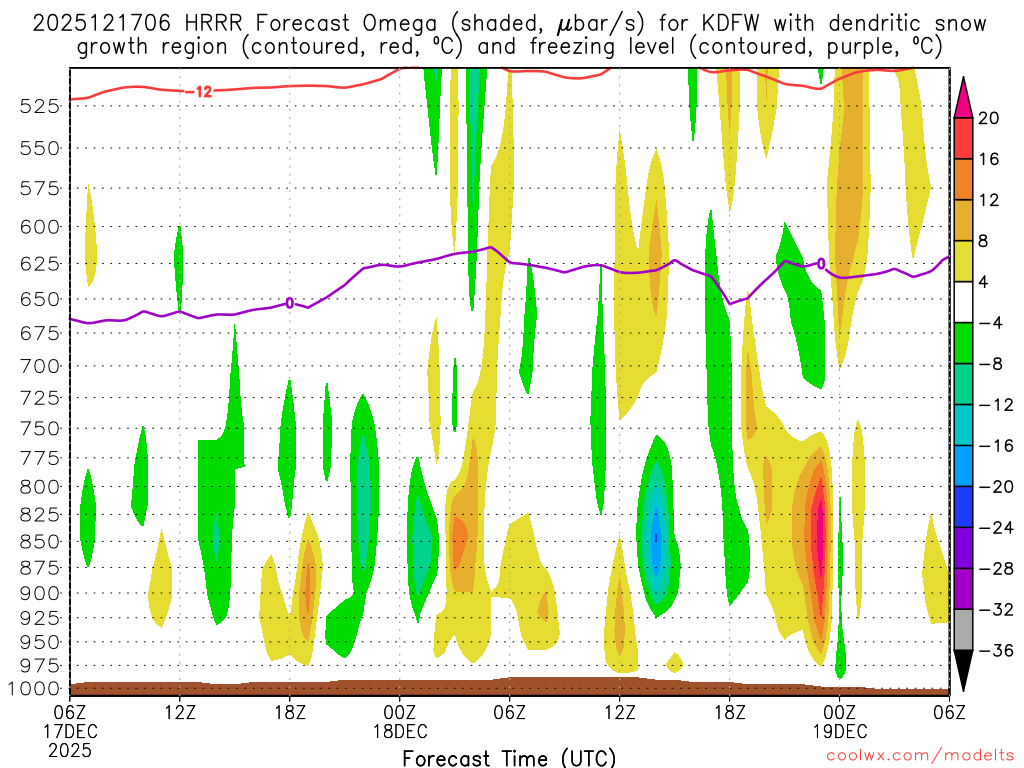Click the 00Z 19DEC time label
1024x768 pixels.
pos(840,721)
